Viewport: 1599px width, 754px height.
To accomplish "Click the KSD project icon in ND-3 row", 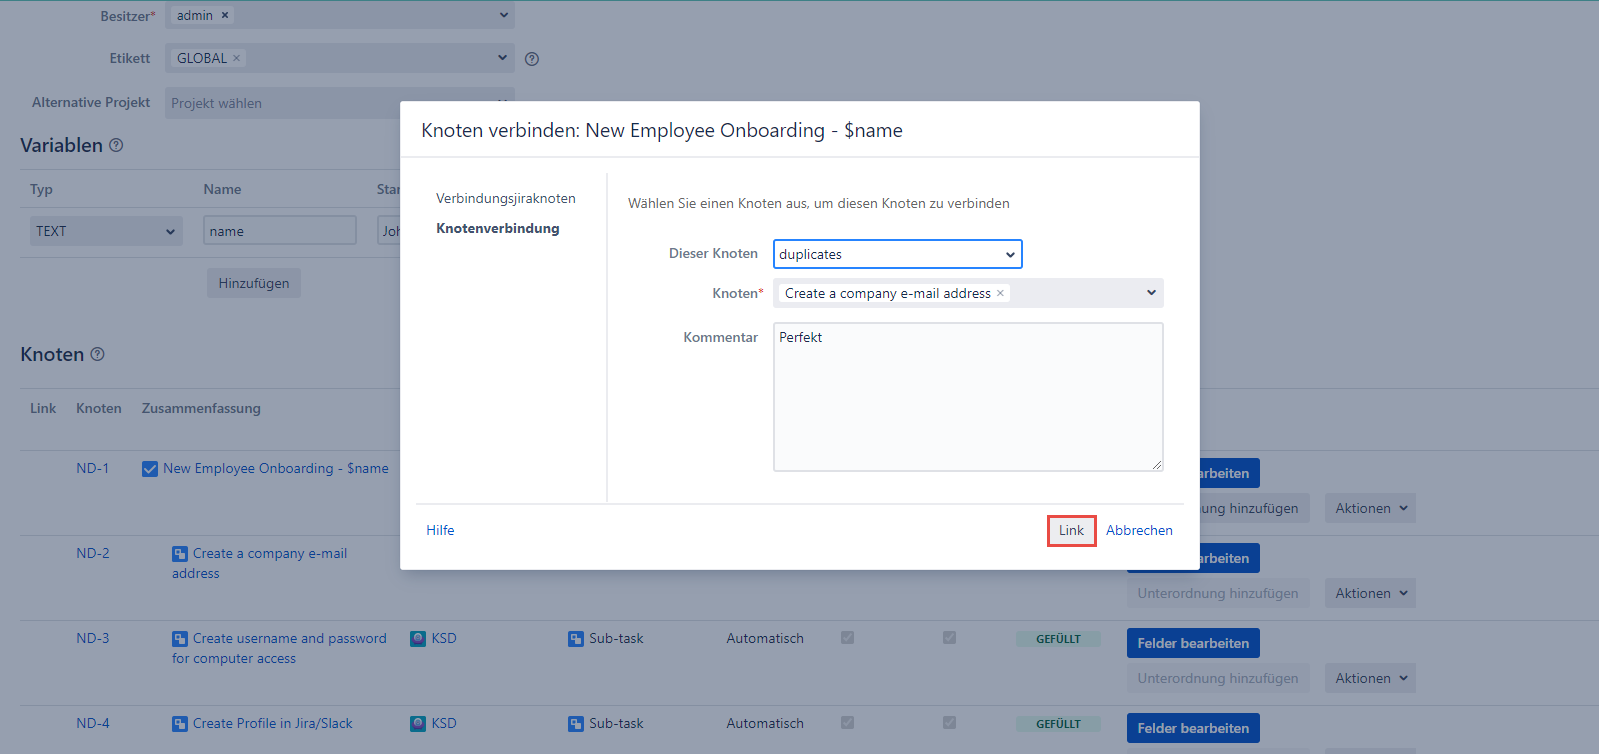I will click(418, 639).
